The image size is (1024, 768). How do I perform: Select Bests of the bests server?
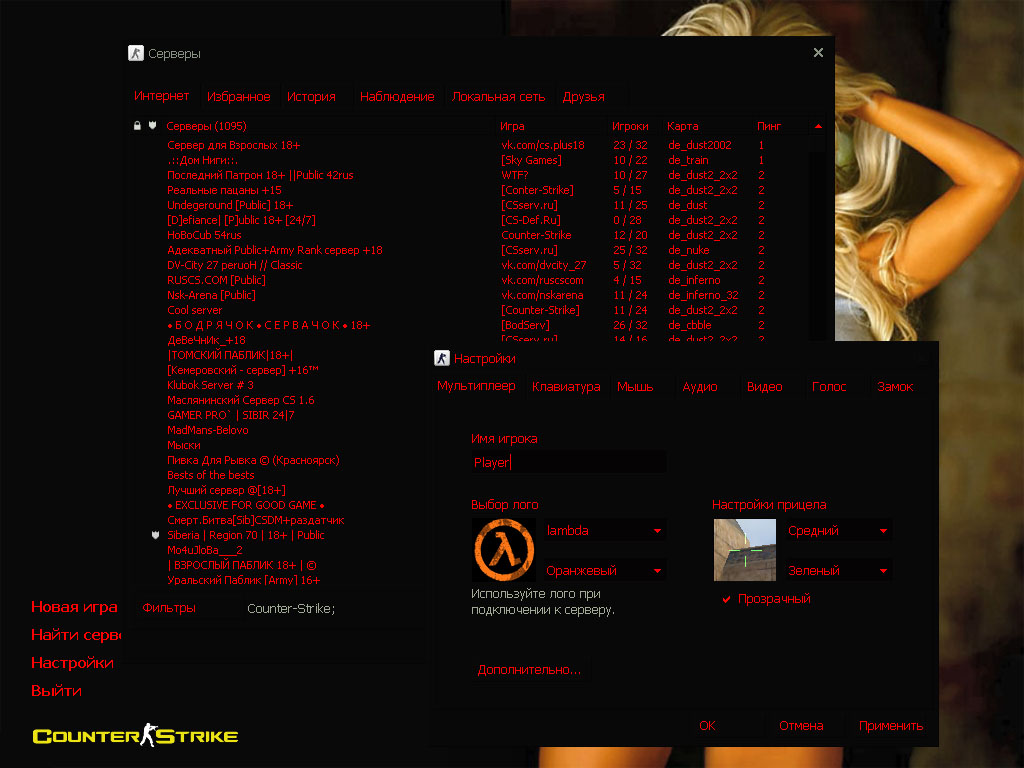(x=210, y=475)
